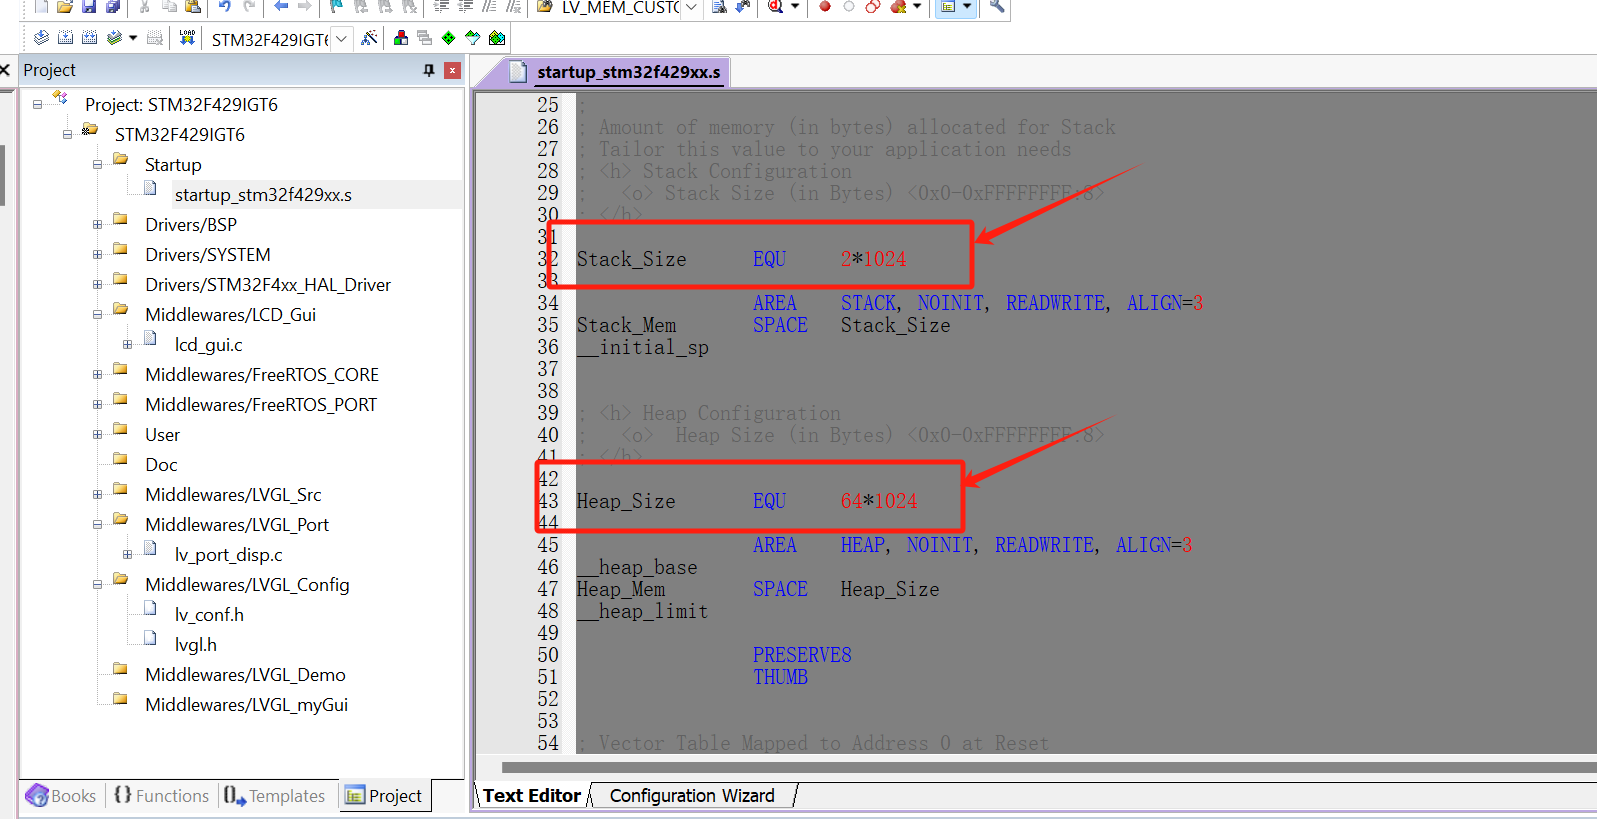Open the Configuration wrench icon

(x=997, y=7)
